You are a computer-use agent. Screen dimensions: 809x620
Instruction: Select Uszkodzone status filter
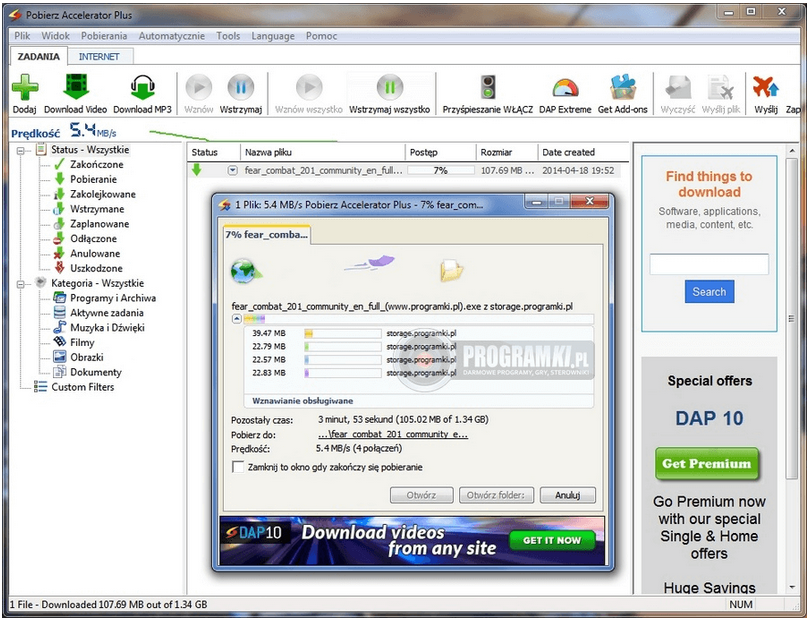pyautogui.click(x=96, y=269)
